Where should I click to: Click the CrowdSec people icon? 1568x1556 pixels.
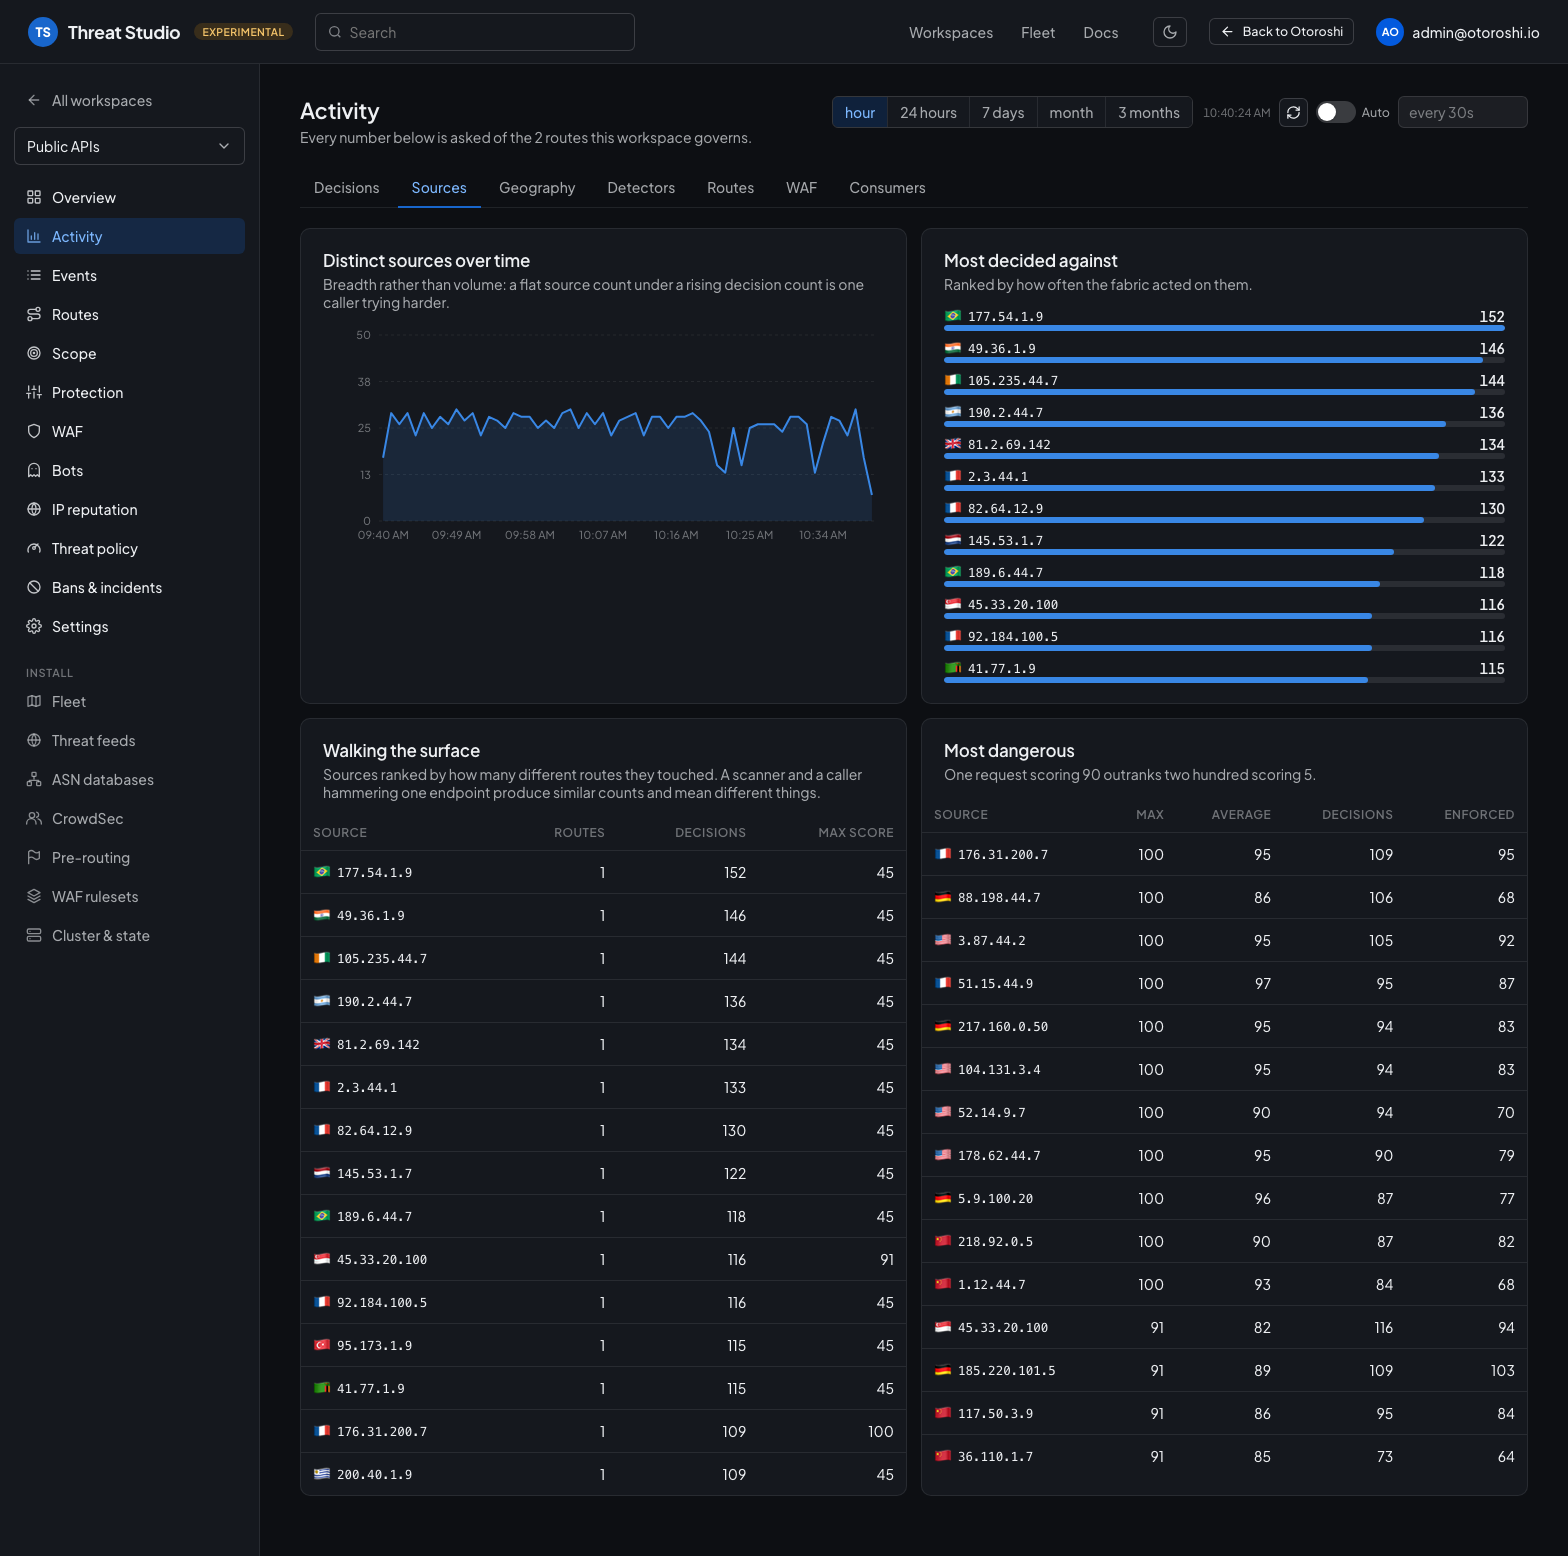point(34,818)
